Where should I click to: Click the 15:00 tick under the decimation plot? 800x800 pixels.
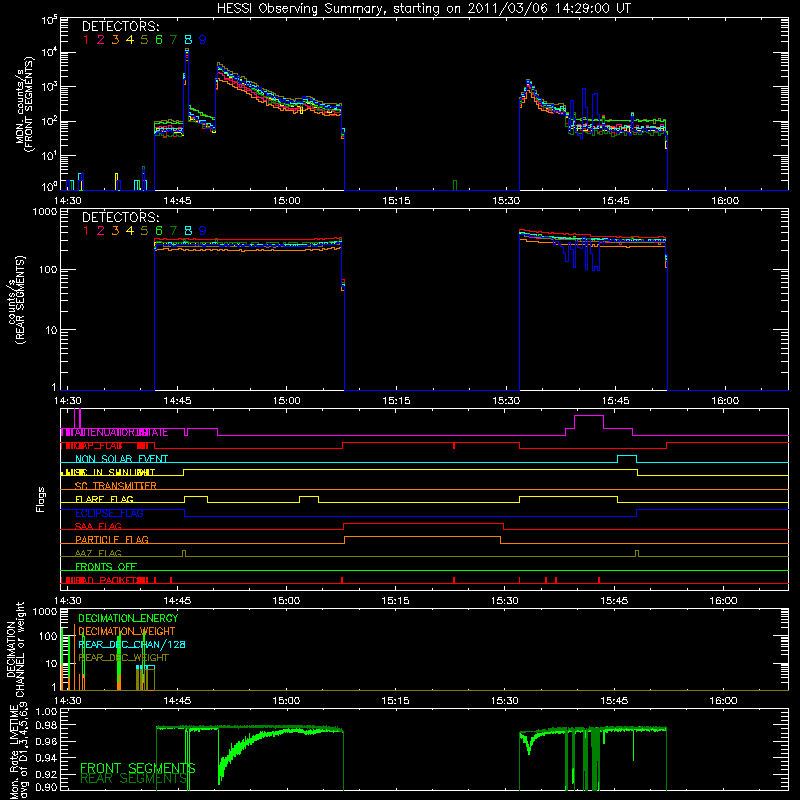pos(286,700)
